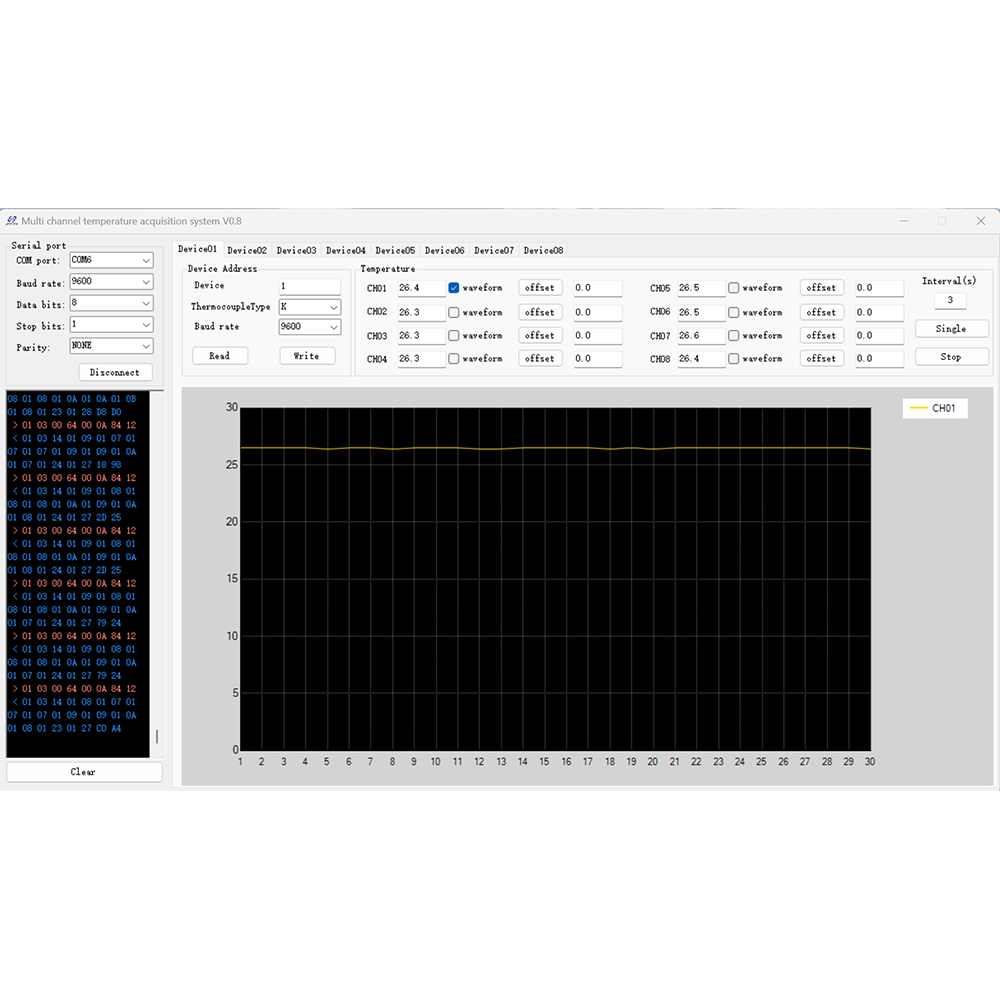Enable the CH05 waveform checkbox
Viewport: 1000px width, 1000px height.
(734, 288)
